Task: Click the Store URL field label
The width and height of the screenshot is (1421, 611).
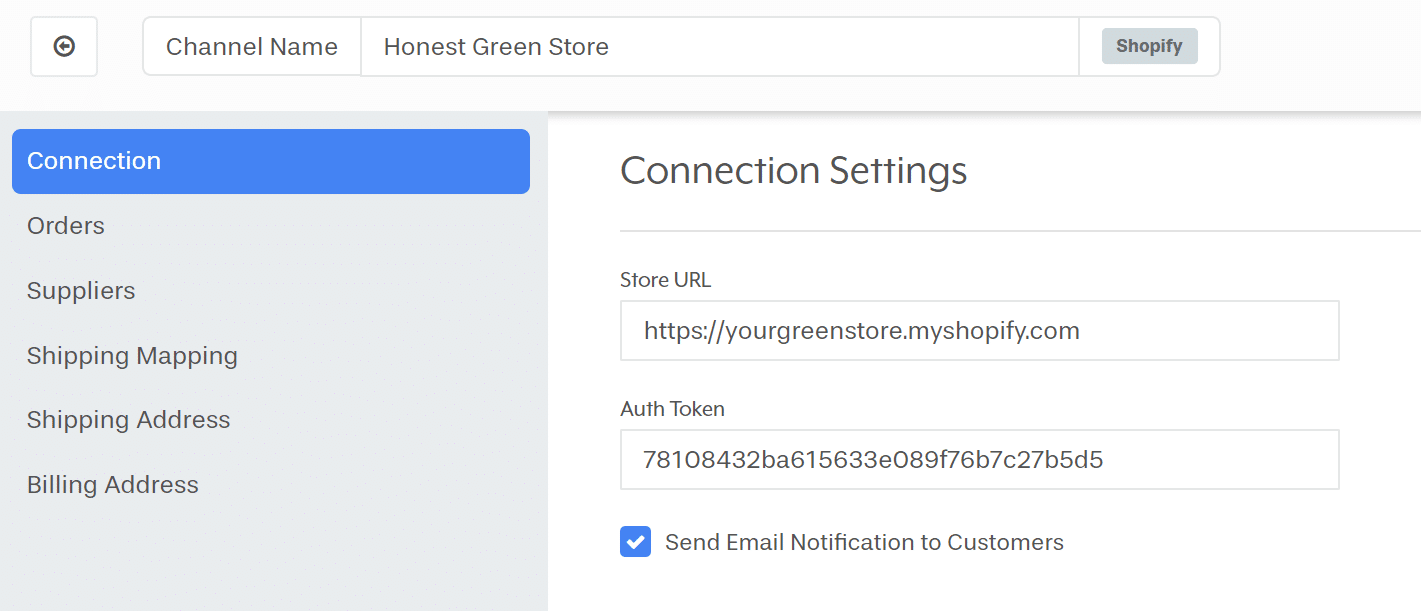Action: (x=665, y=280)
